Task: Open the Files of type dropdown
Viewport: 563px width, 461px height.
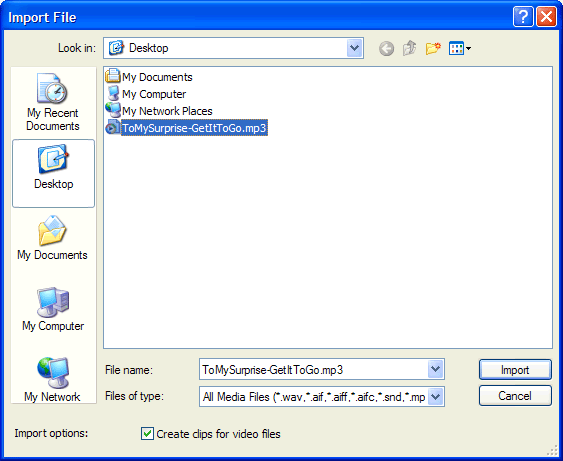Action: point(436,396)
